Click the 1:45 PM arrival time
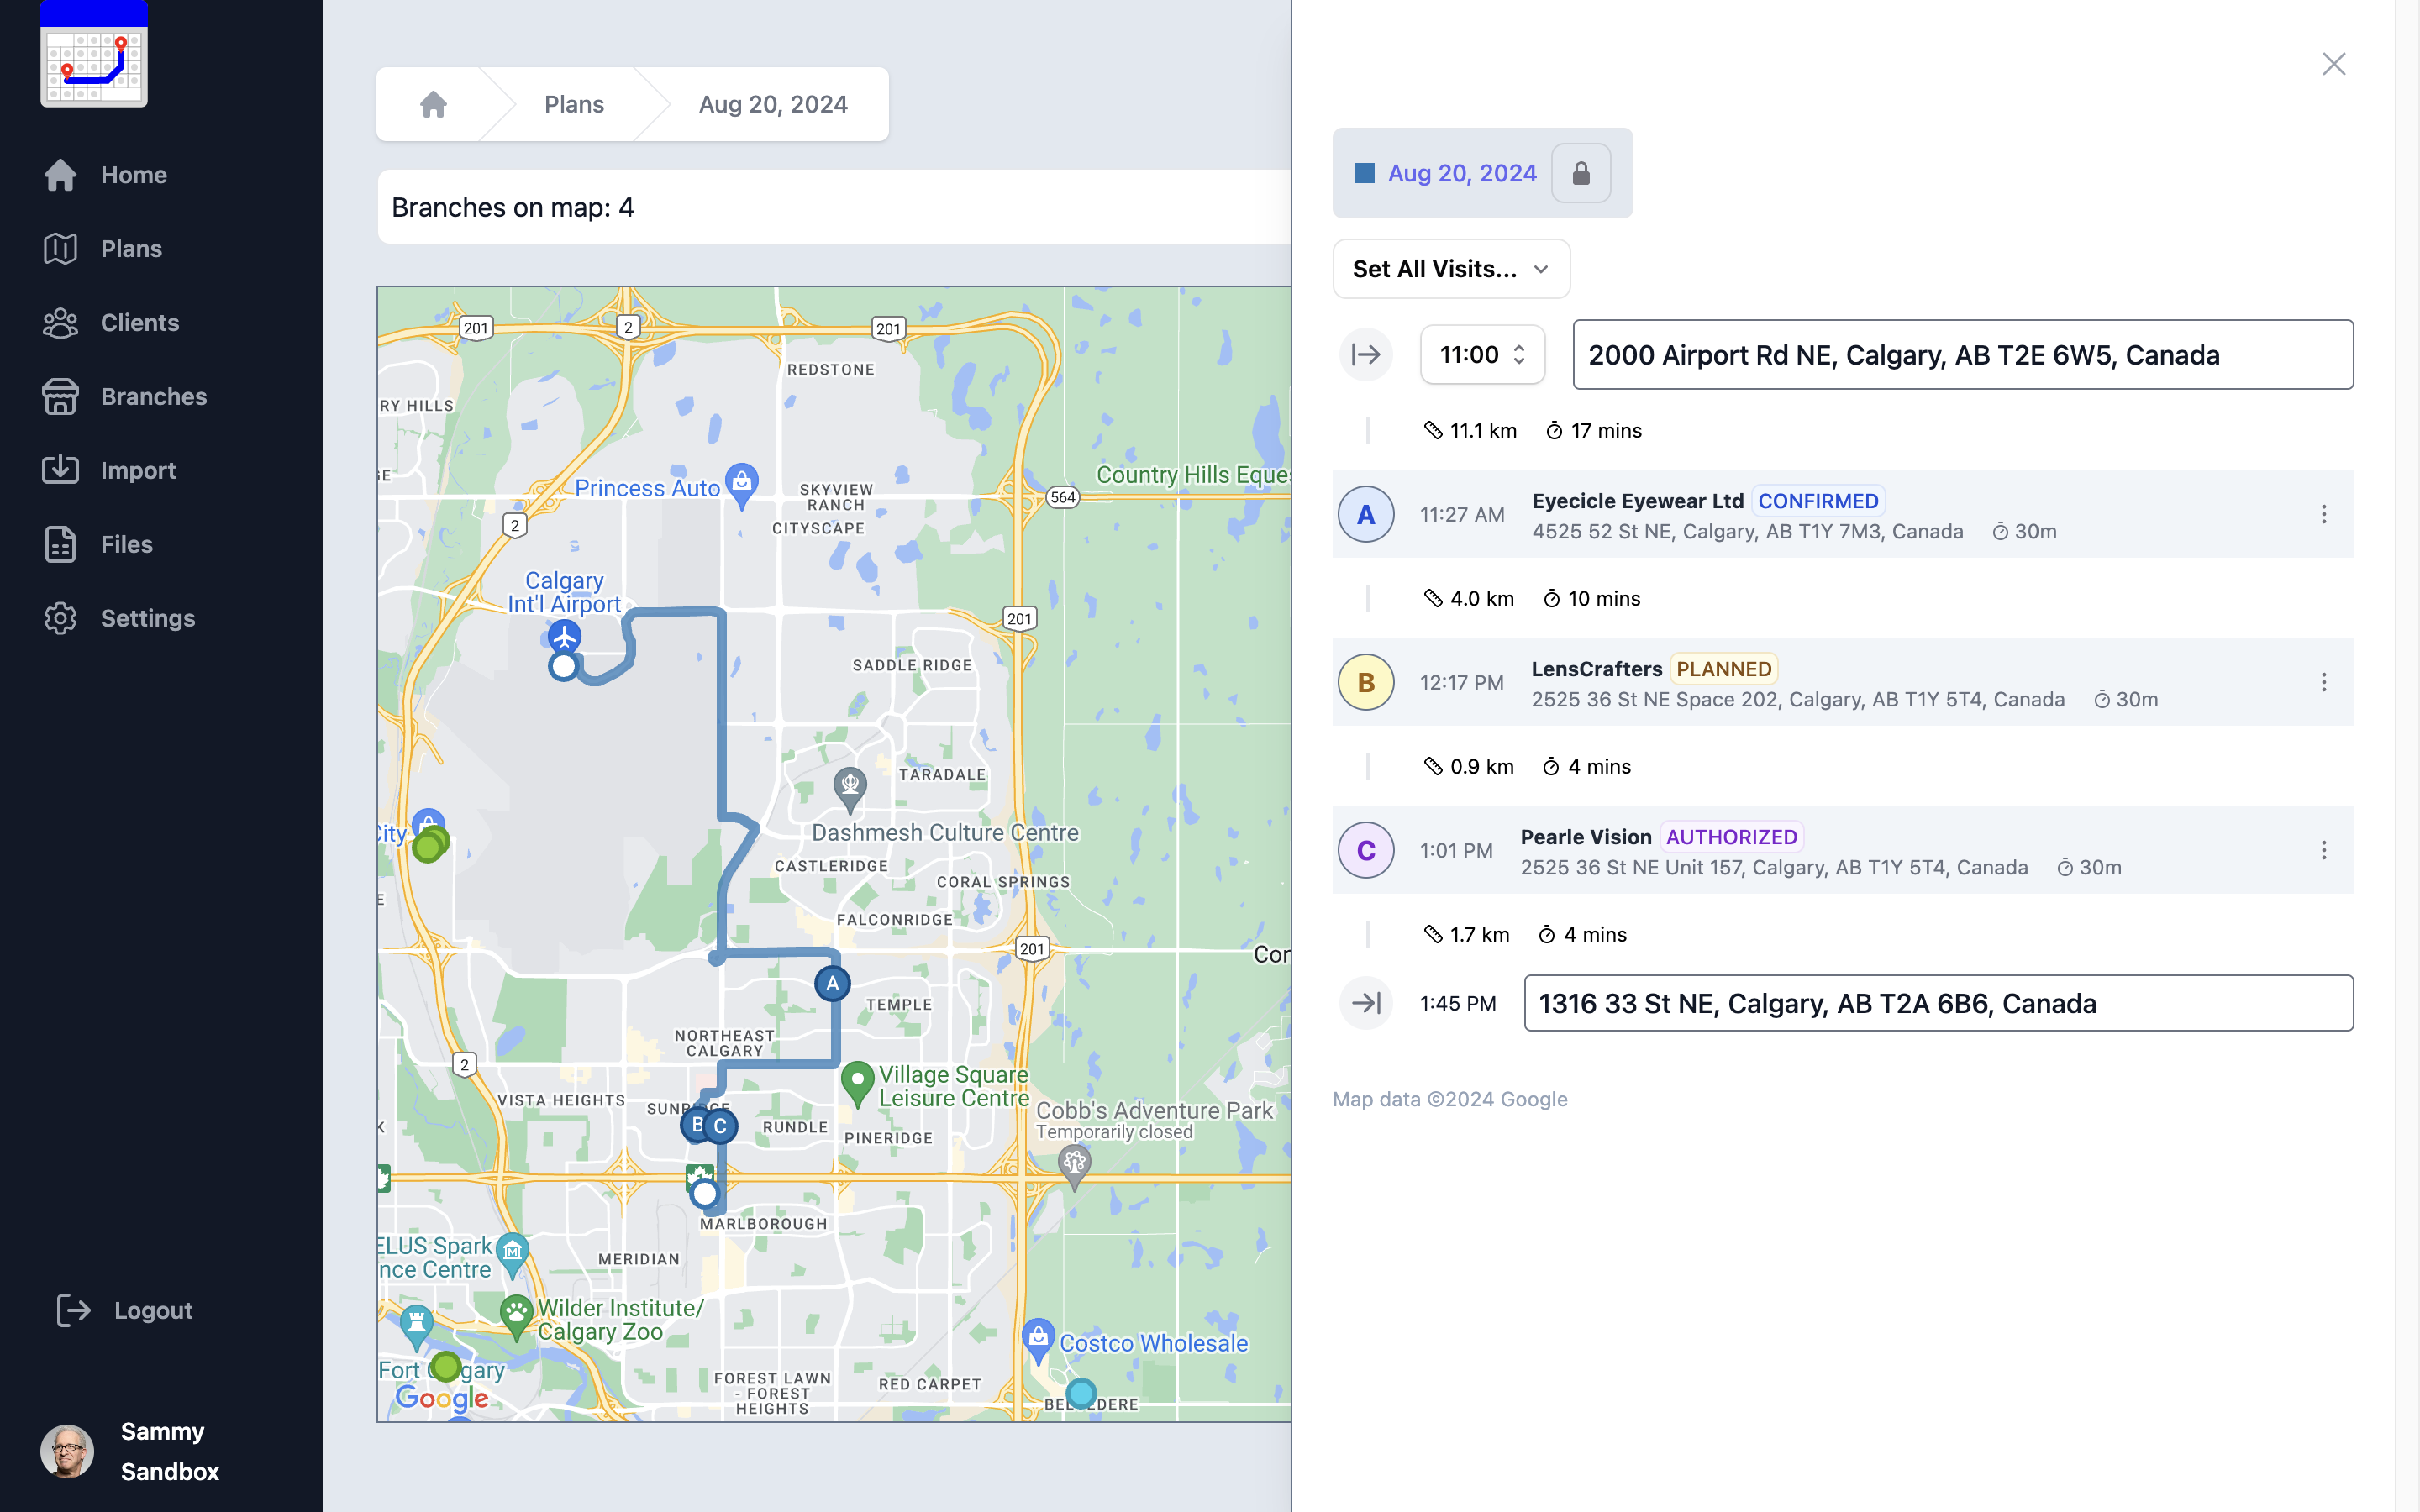Screen dimensions: 2420x1512 [1458, 1003]
